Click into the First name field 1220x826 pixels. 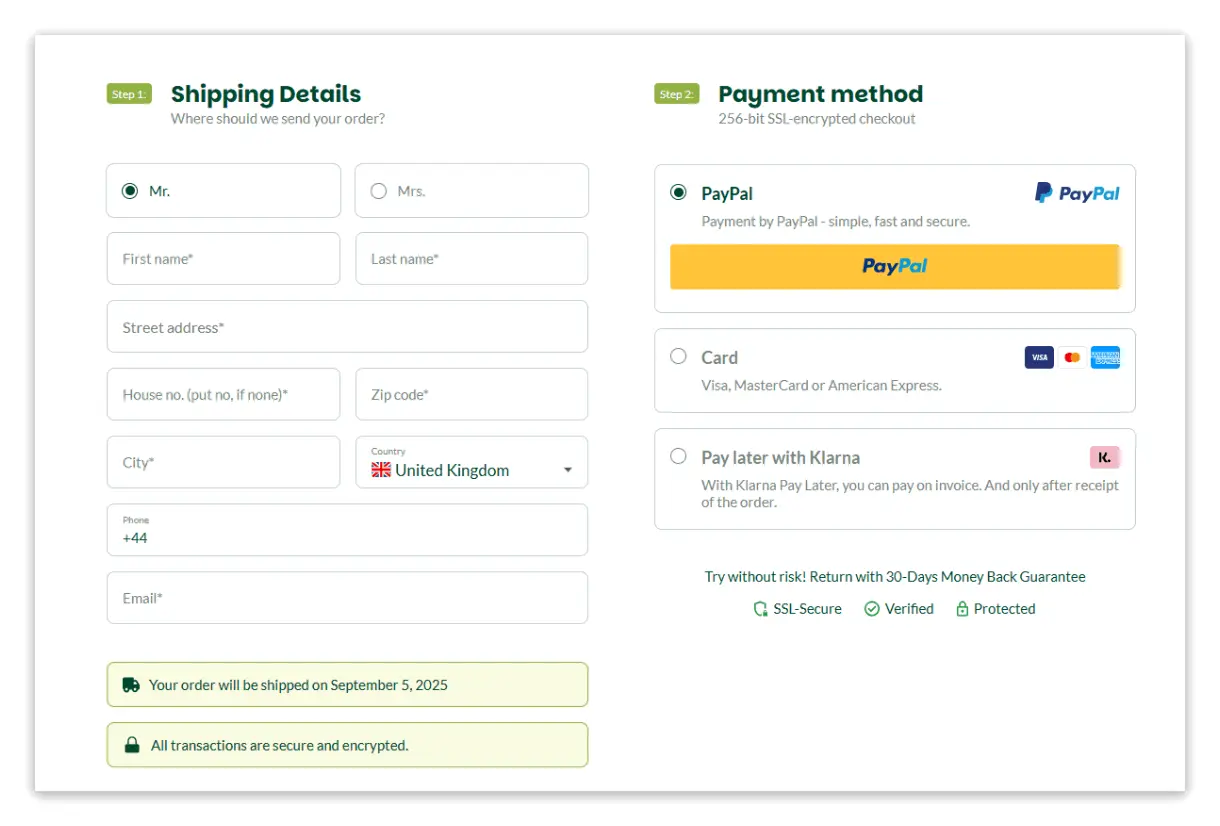[223, 259]
